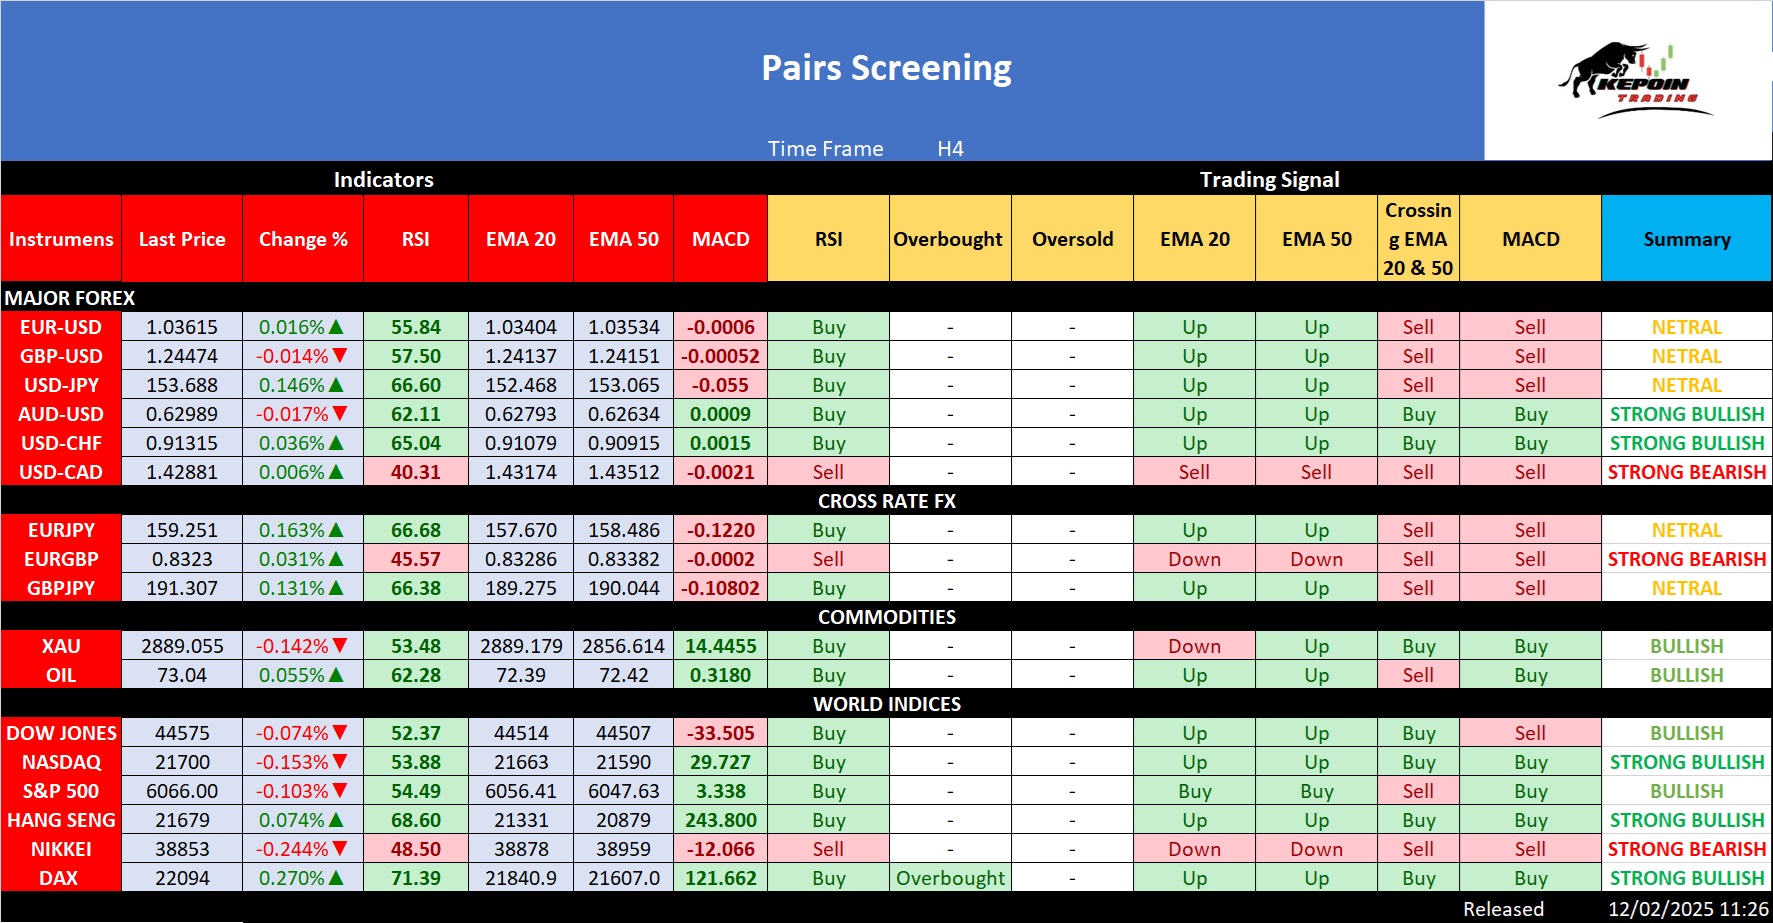
Task: Select the USD-JPY RSI value 66.60
Action: coord(416,385)
